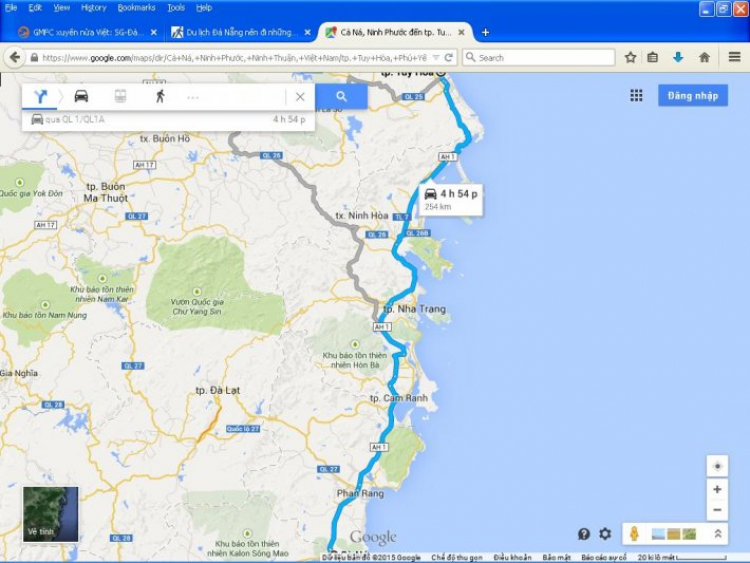The height and width of the screenshot is (563, 750).
Task: Zoom out the map with minus
Action: pyautogui.click(x=717, y=510)
